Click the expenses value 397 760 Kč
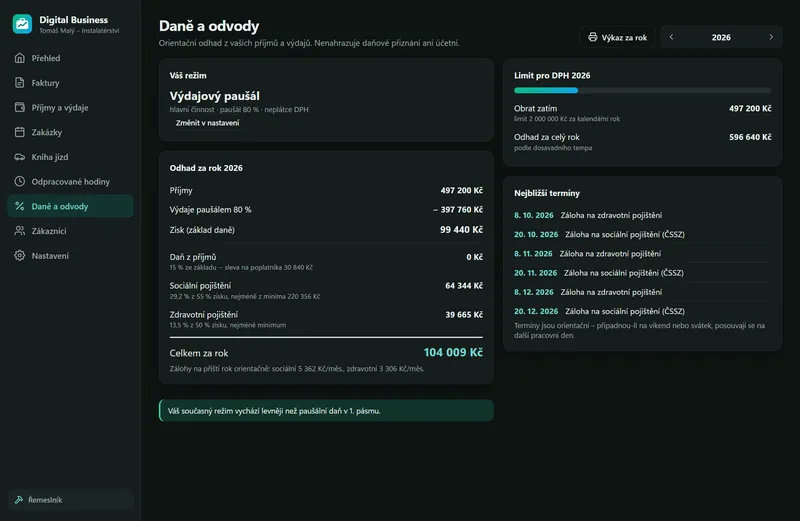Screen dimensions: 800x521 [x=458, y=210]
